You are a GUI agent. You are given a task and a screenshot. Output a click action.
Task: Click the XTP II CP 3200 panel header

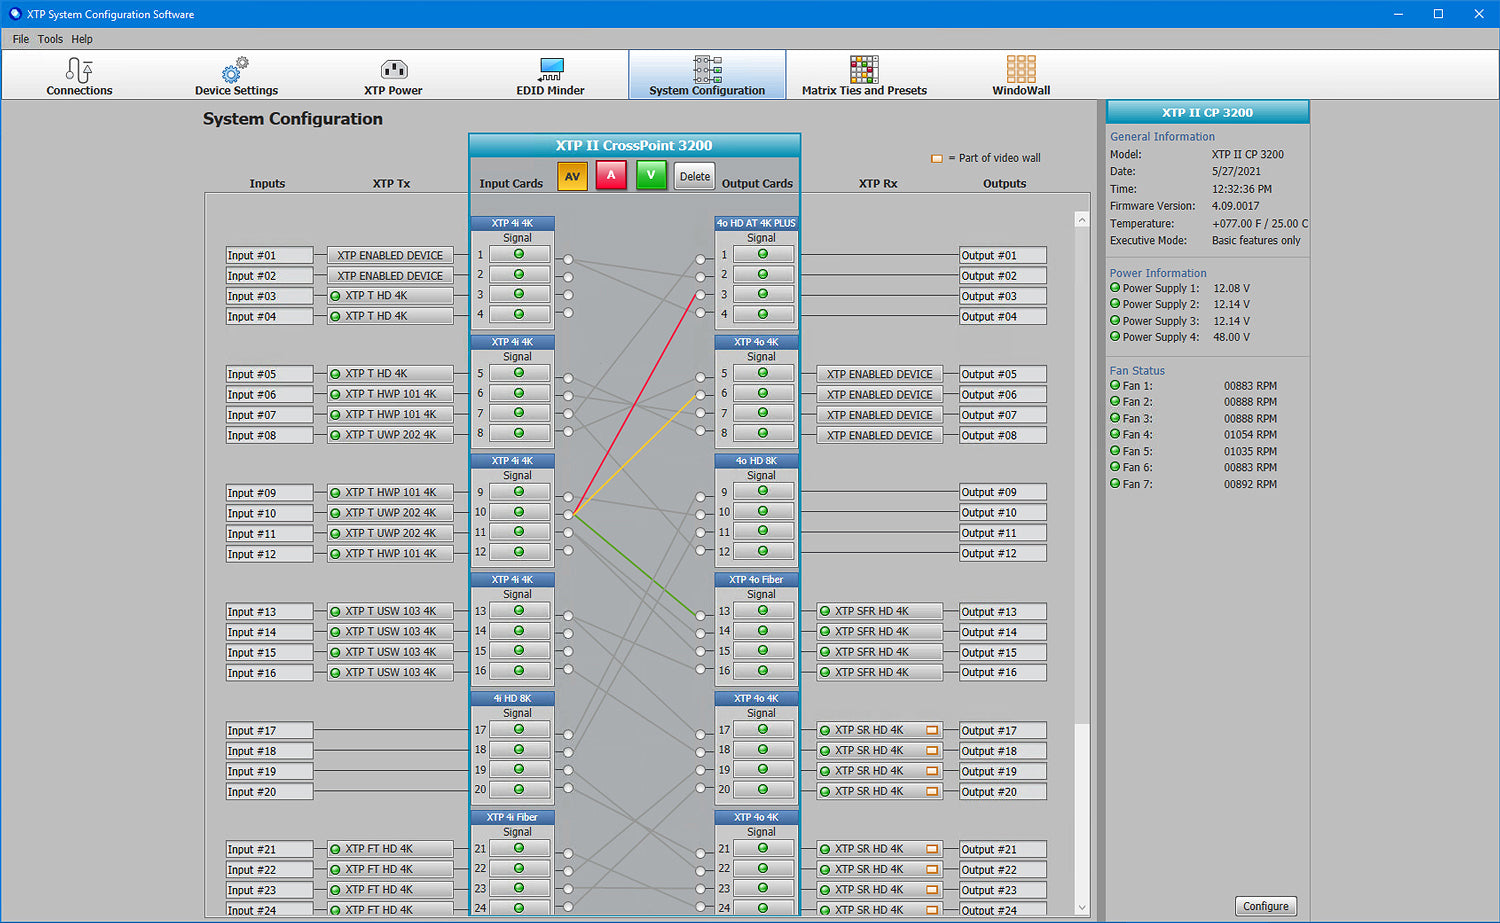1207,112
